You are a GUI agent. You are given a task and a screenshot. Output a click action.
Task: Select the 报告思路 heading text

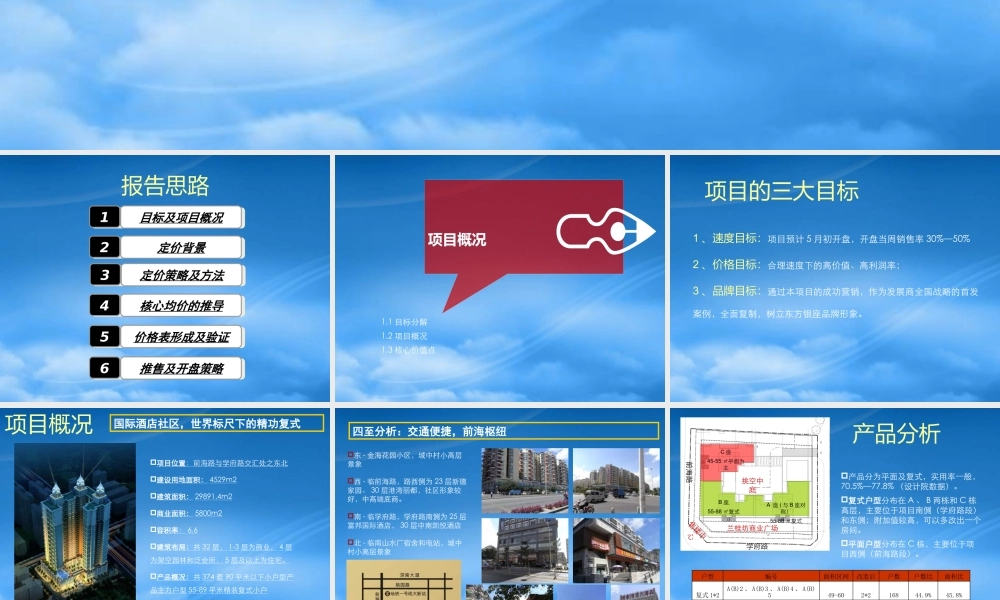(165, 186)
